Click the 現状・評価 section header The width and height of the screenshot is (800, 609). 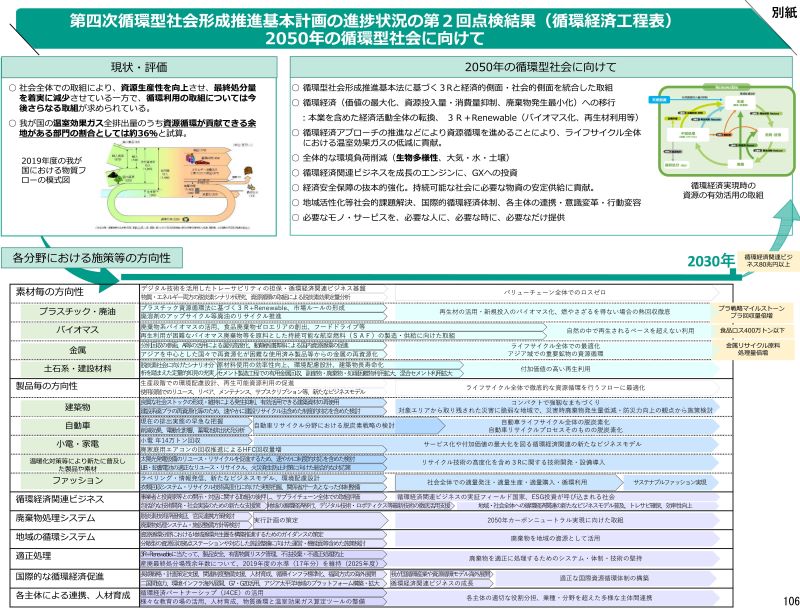coord(139,67)
